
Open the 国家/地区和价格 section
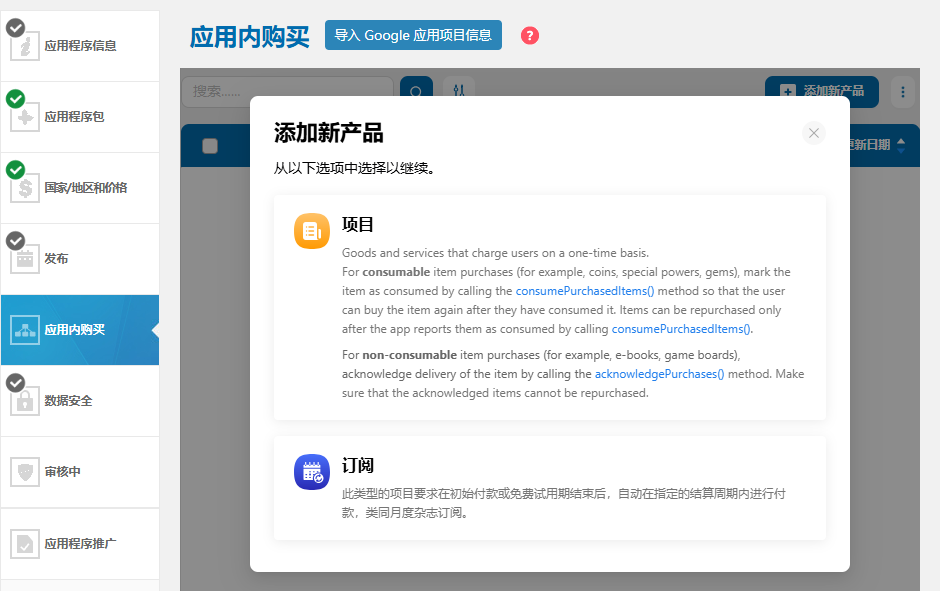point(85,188)
